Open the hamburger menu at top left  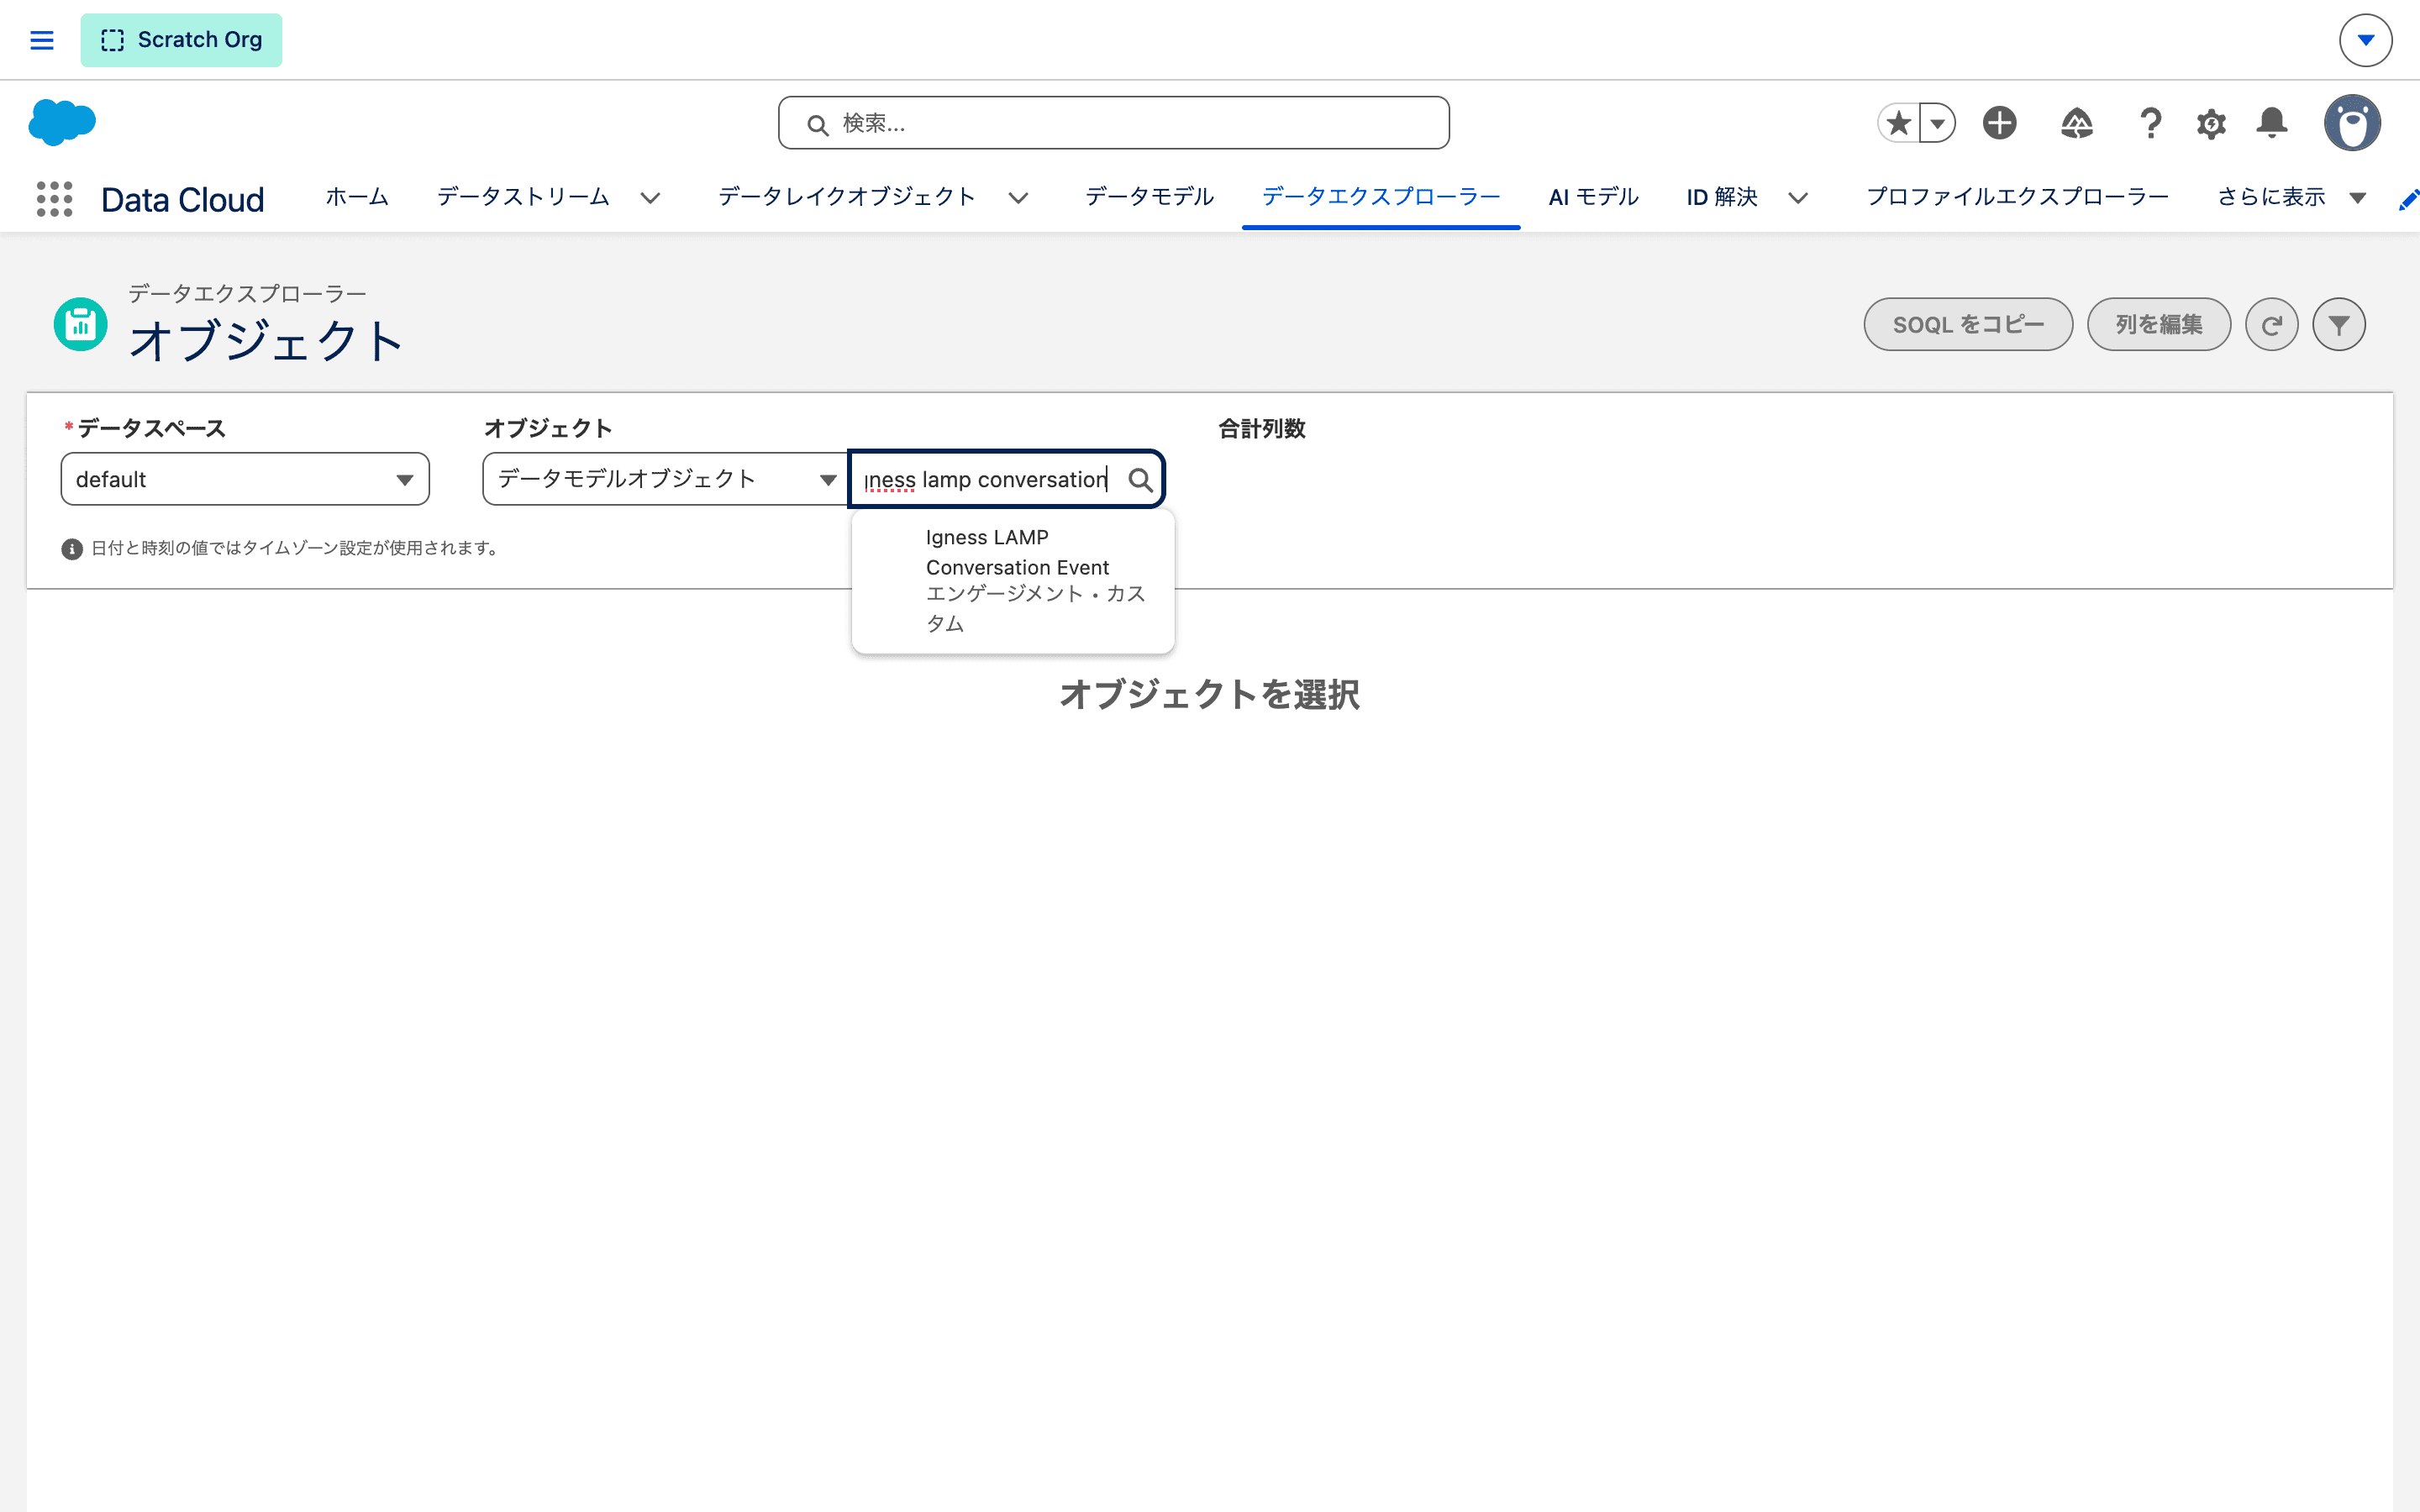(x=41, y=40)
